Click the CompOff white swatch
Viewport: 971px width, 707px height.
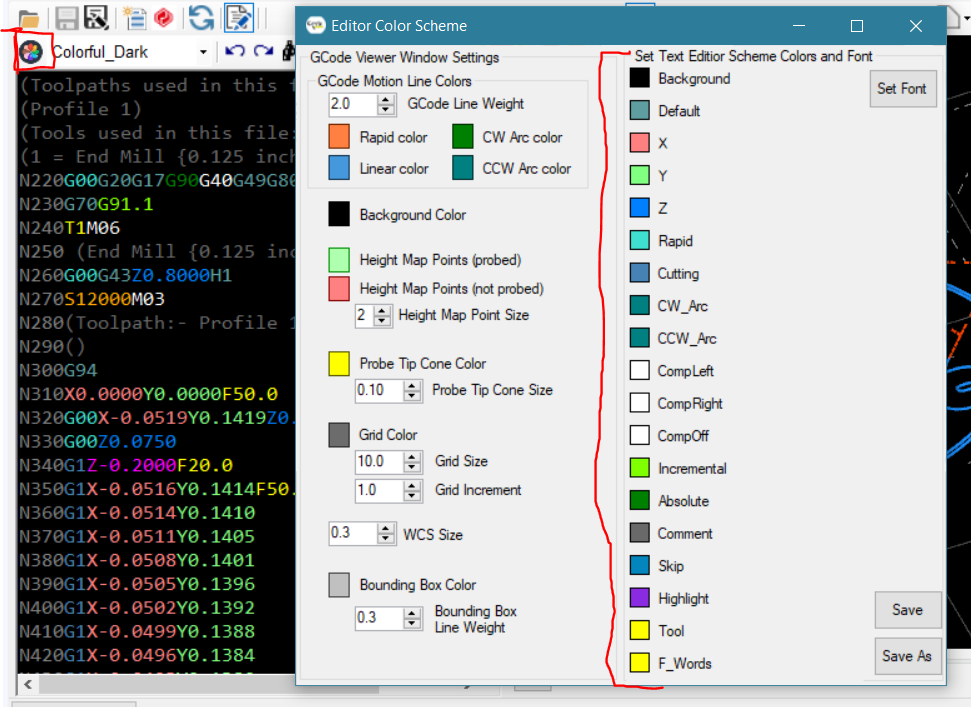[x=640, y=435]
